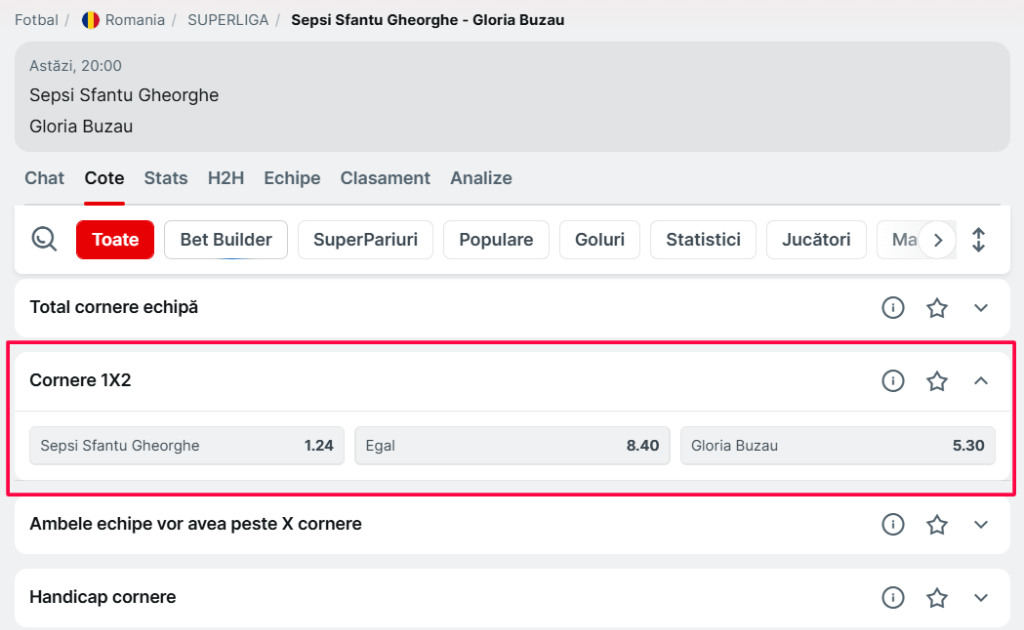
Task: Open the market search magnifier icon
Action: pos(44,239)
